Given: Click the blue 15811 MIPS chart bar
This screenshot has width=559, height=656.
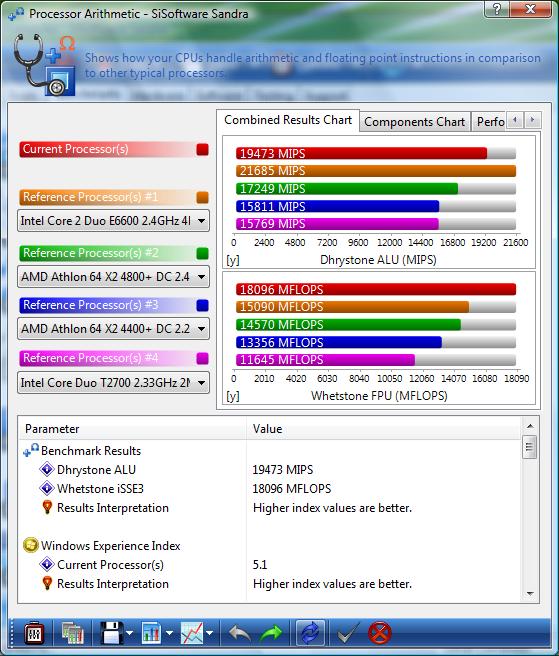Looking at the screenshot, I should (x=338, y=206).
